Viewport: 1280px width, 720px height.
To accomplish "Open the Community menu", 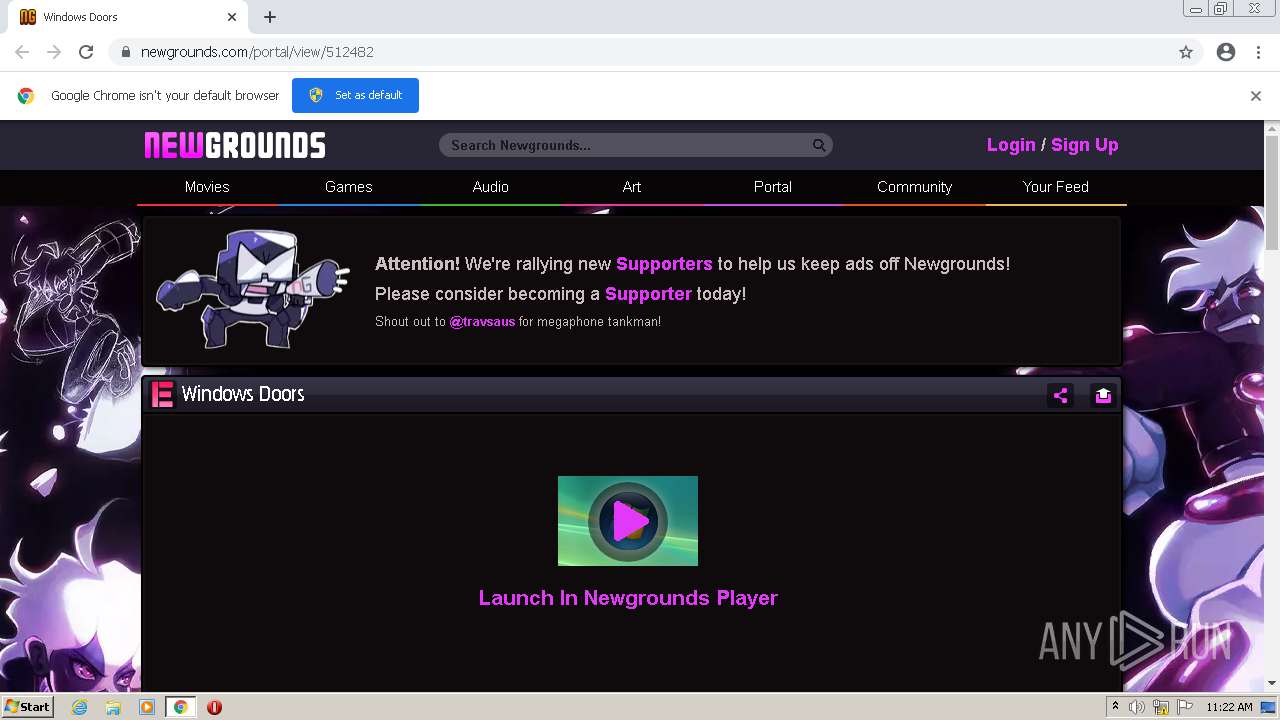I will pyautogui.click(x=914, y=187).
